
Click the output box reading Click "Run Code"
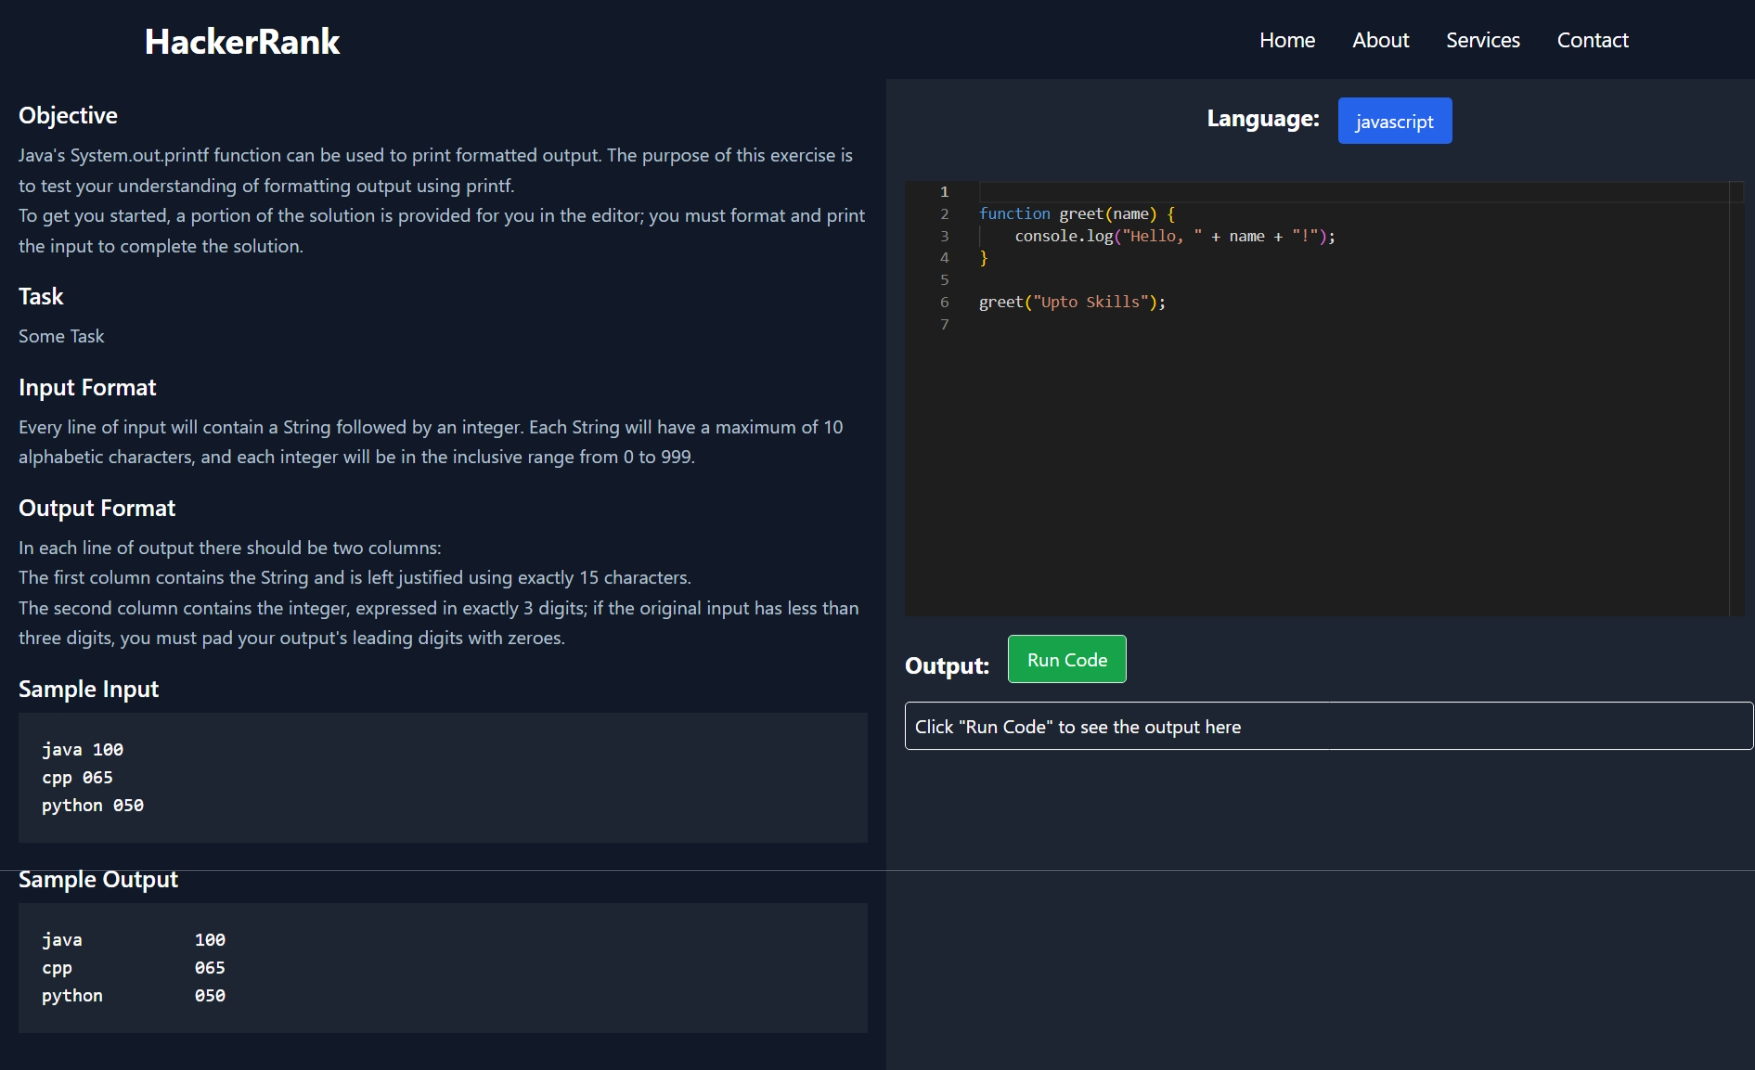tap(1328, 726)
